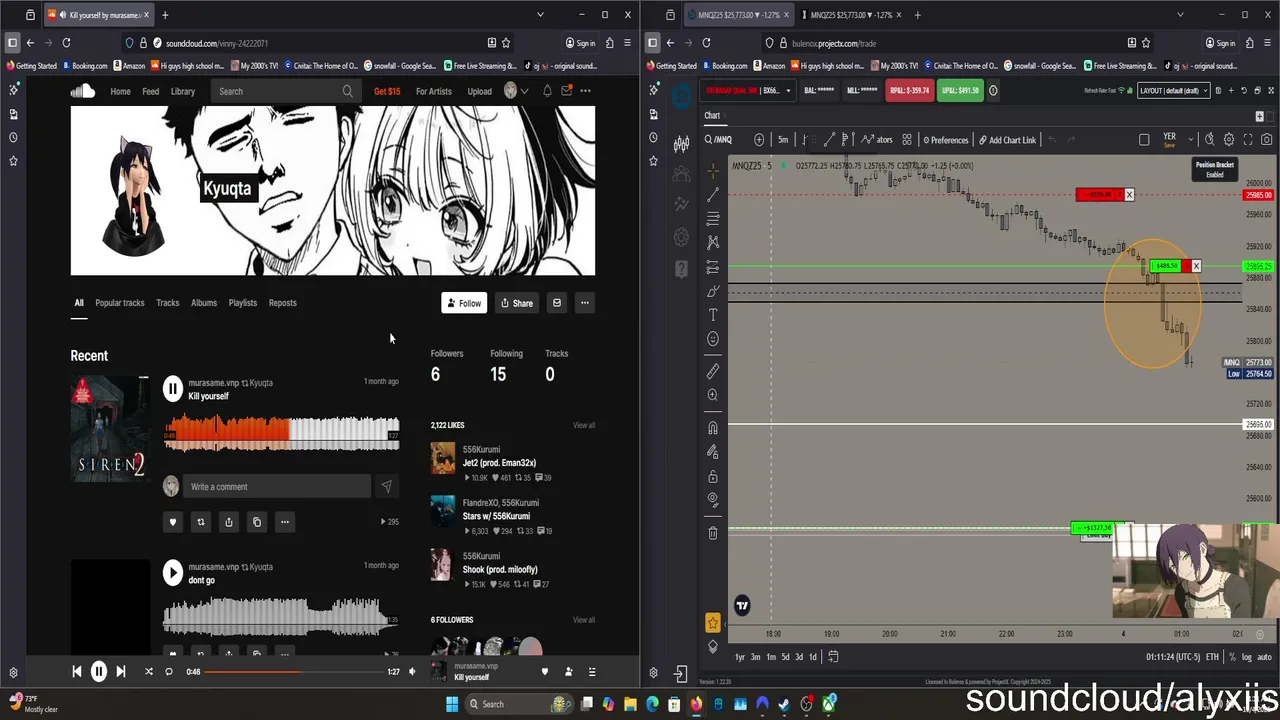Click share icon under 'Kill yourself' track
Image resolution: width=1280 pixels, height=720 pixels.
coord(228,522)
